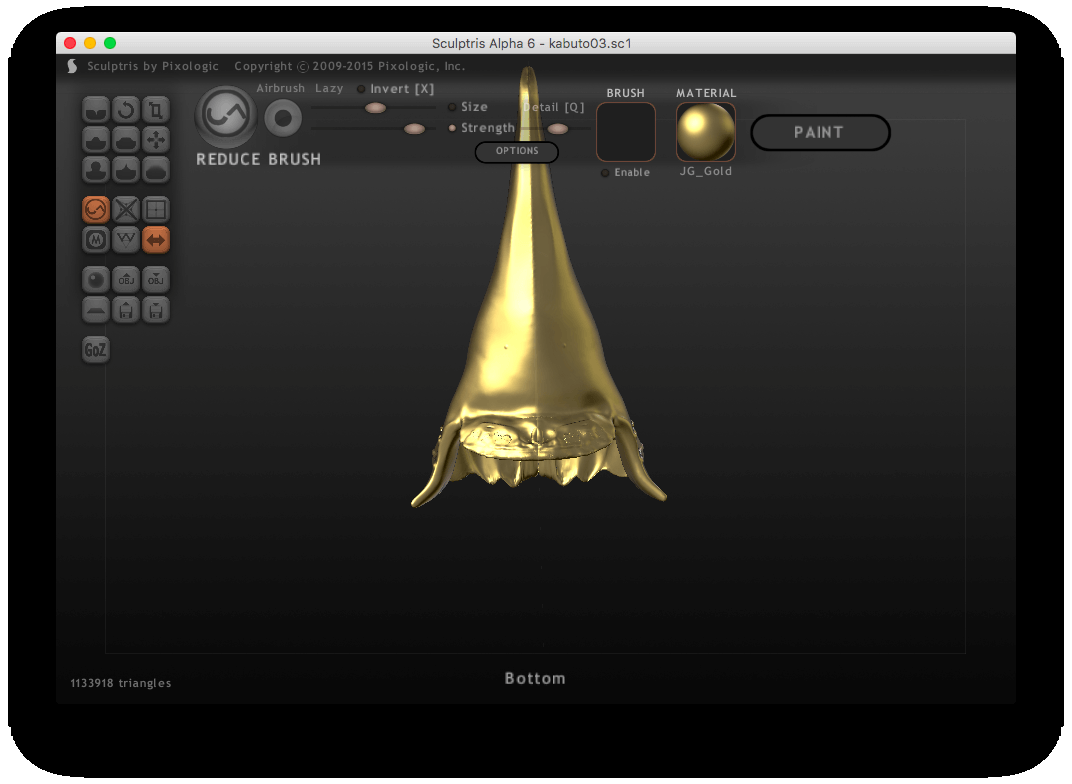Switch to PAINT mode
The height and width of the screenshot is (784, 1072).
tap(820, 133)
